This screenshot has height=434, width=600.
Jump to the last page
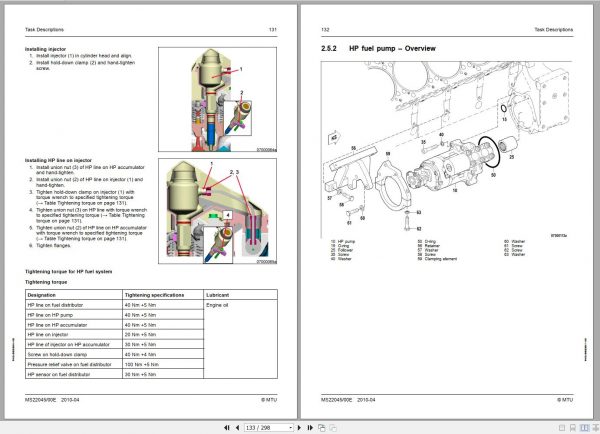point(310,427)
